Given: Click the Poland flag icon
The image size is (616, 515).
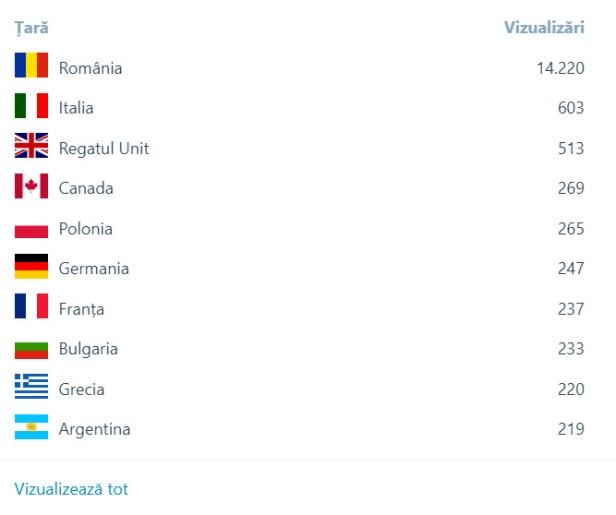Looking at the screenshot, I should coord(31,229).
